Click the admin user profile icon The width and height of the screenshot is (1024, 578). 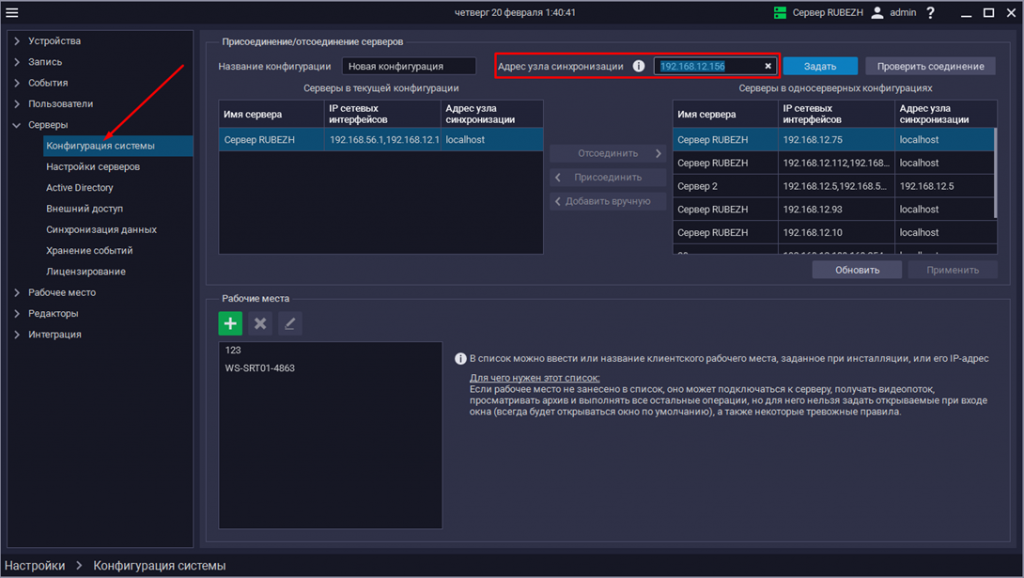pyautogui.click(x=877, y=13)
